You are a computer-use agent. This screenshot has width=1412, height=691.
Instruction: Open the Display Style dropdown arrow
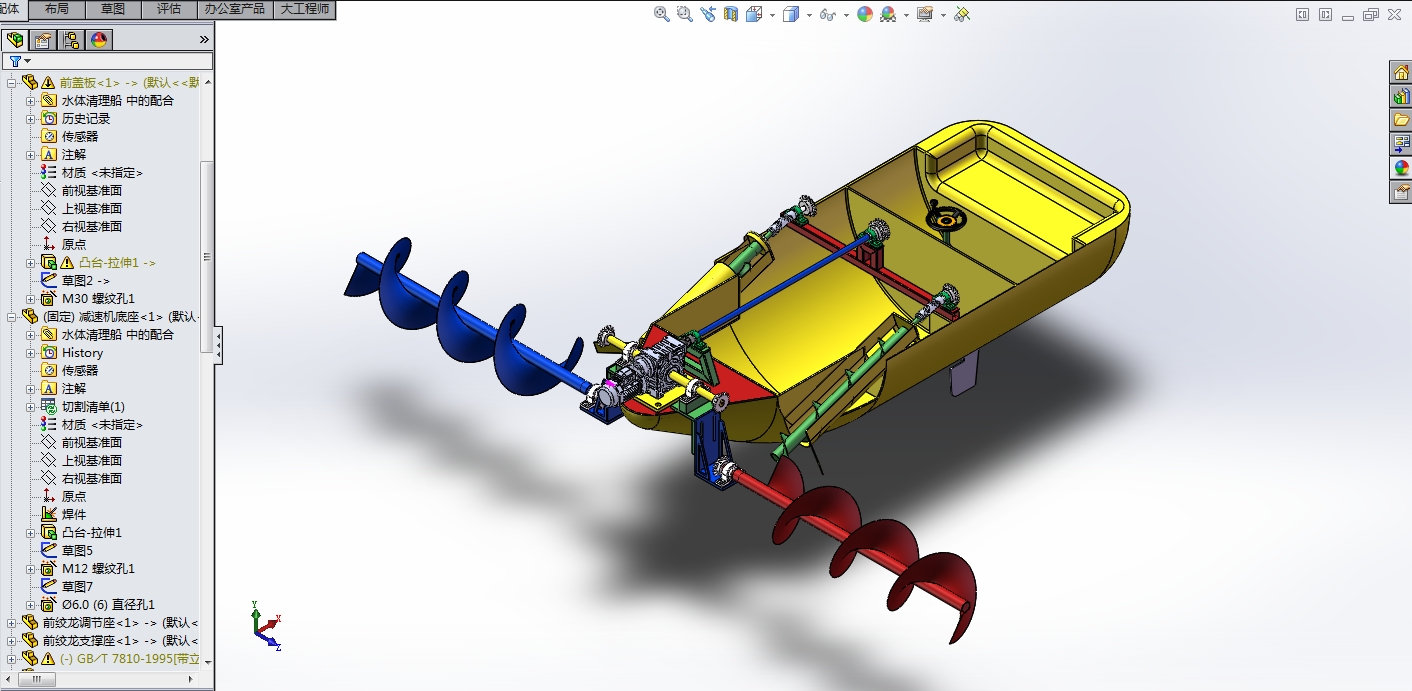[x=809, y=15]
